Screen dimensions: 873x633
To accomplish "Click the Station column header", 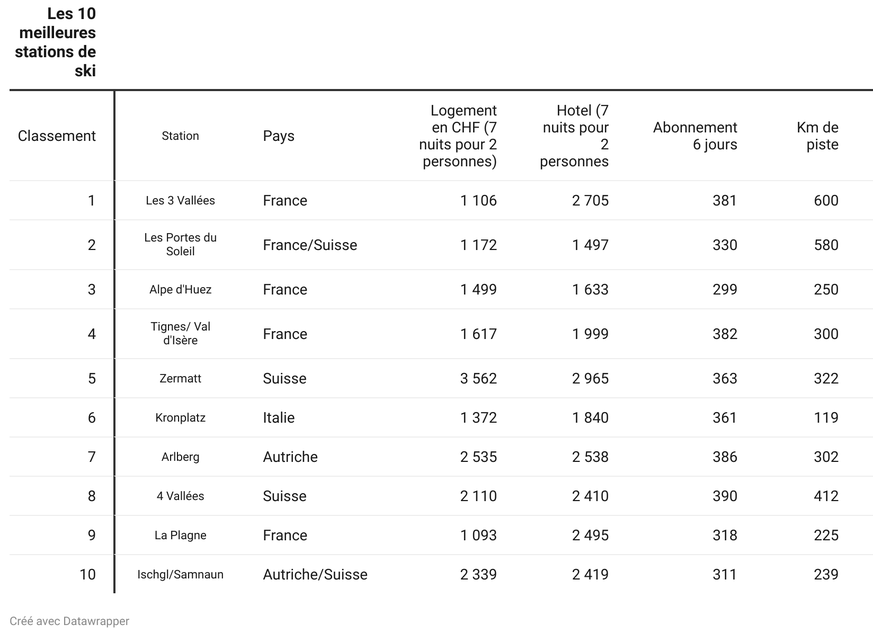I will [180, 136].
